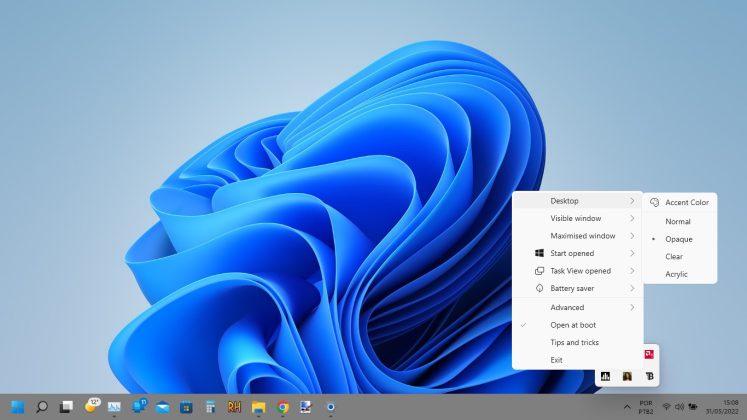Open the Windows Start menu
Screen dimensions: 747x420
(x=18, y=407)
